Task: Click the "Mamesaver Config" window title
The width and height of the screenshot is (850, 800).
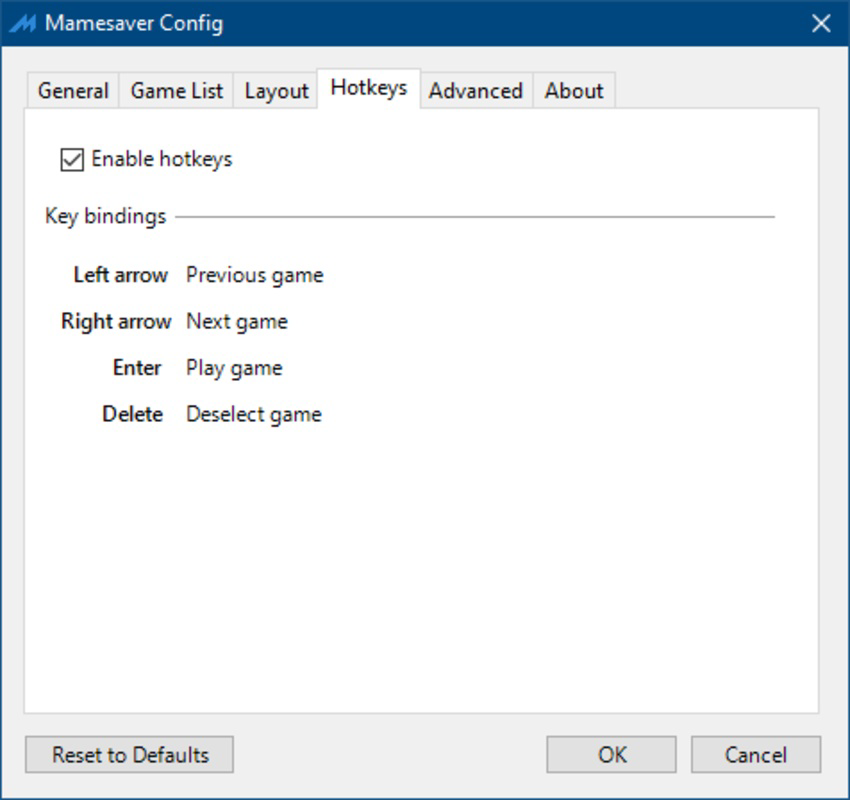Action: click(134, 24)
